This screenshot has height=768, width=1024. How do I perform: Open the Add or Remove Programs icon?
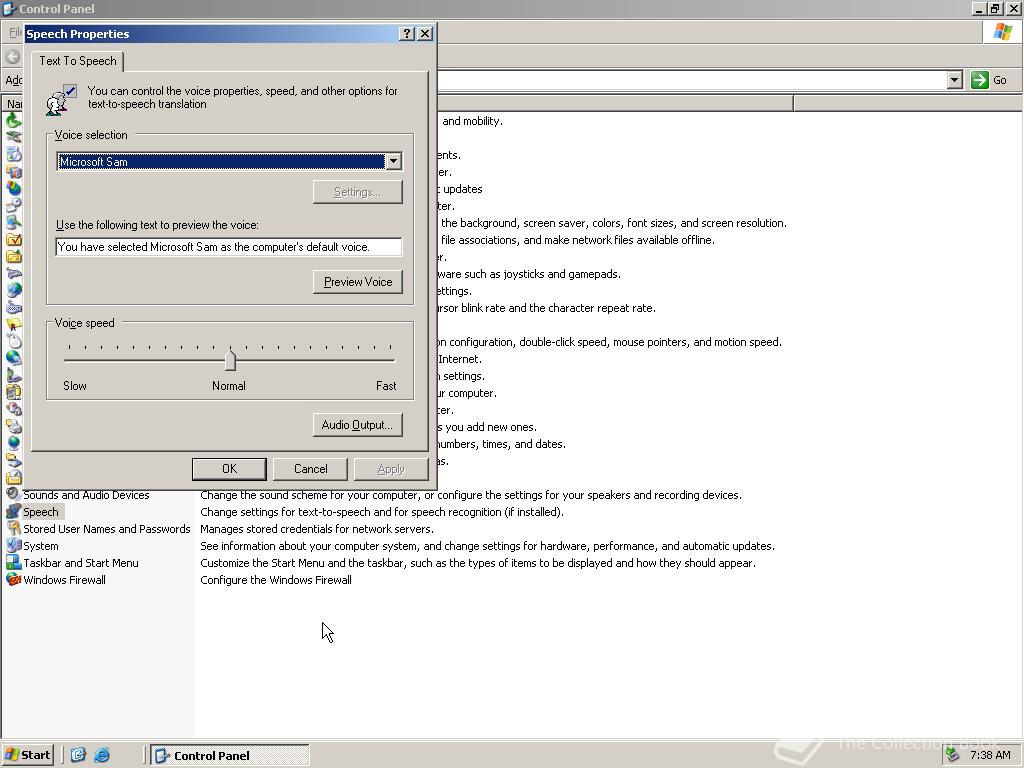pyautogui.click(x=13, y=155)
